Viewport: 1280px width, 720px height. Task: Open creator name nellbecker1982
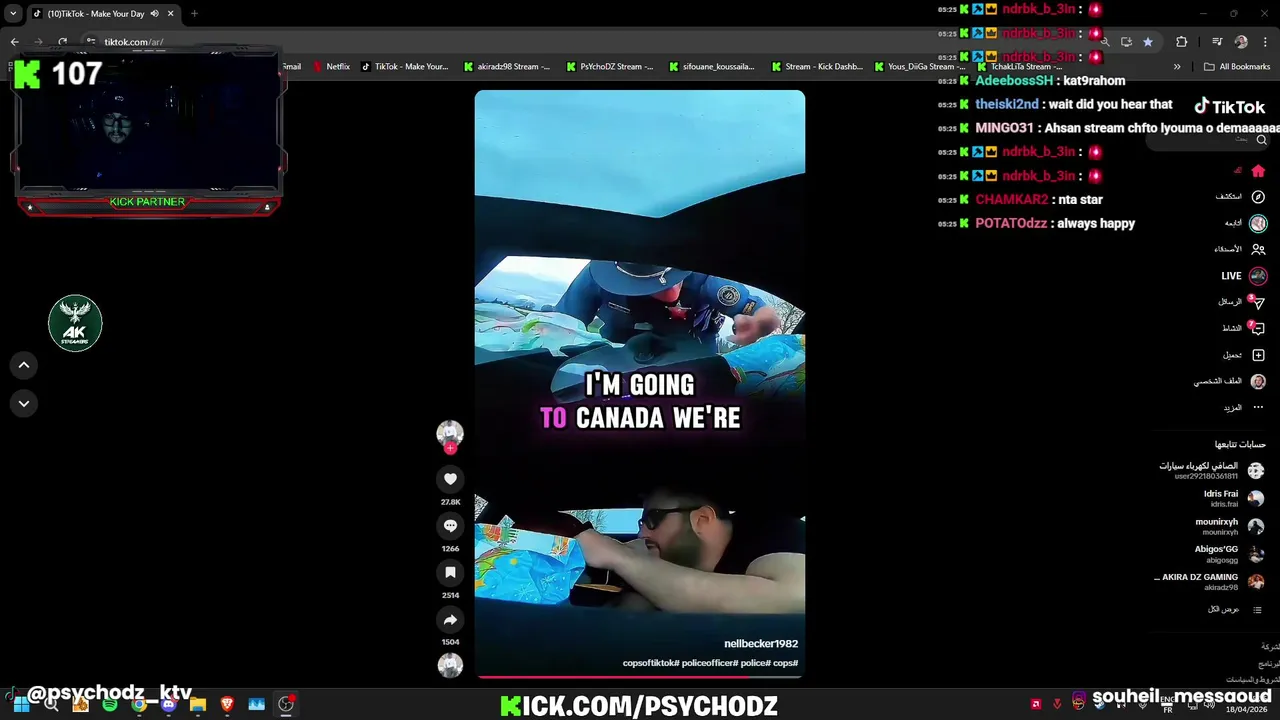[761, 644]
